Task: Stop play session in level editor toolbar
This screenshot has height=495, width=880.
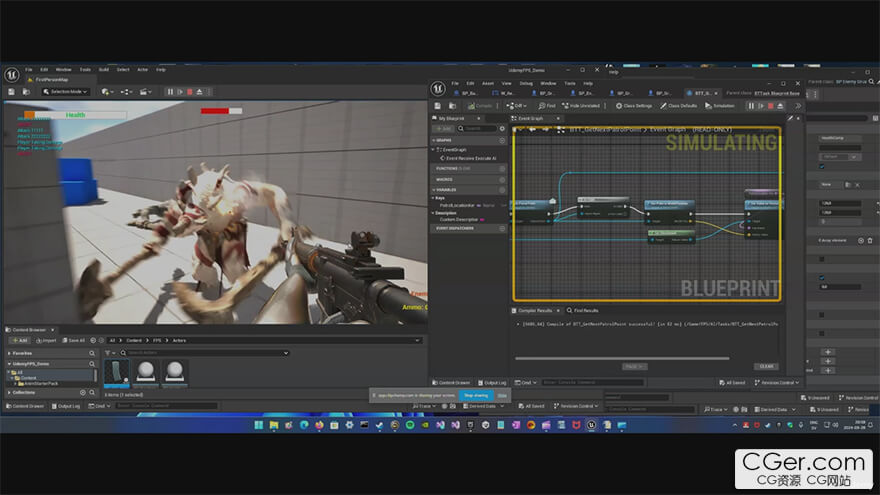Action: [x=190, y=91]
